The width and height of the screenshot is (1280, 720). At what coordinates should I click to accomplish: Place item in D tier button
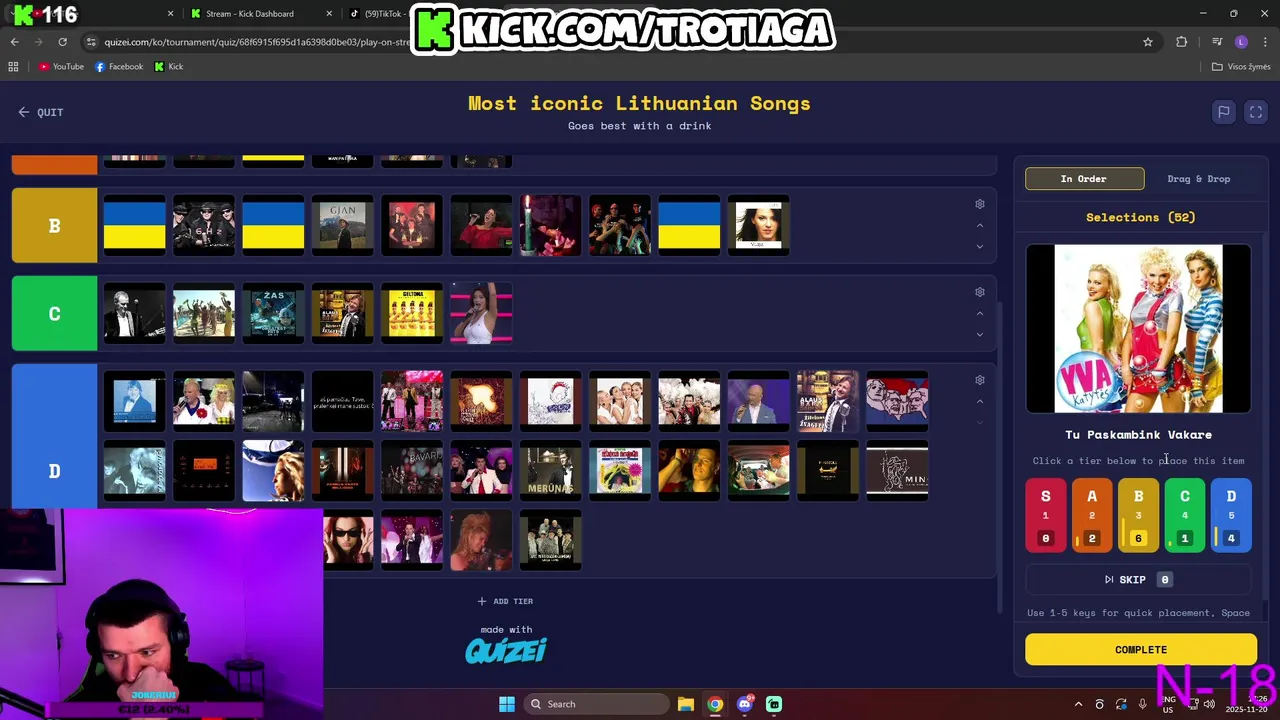coord(1231,516)
